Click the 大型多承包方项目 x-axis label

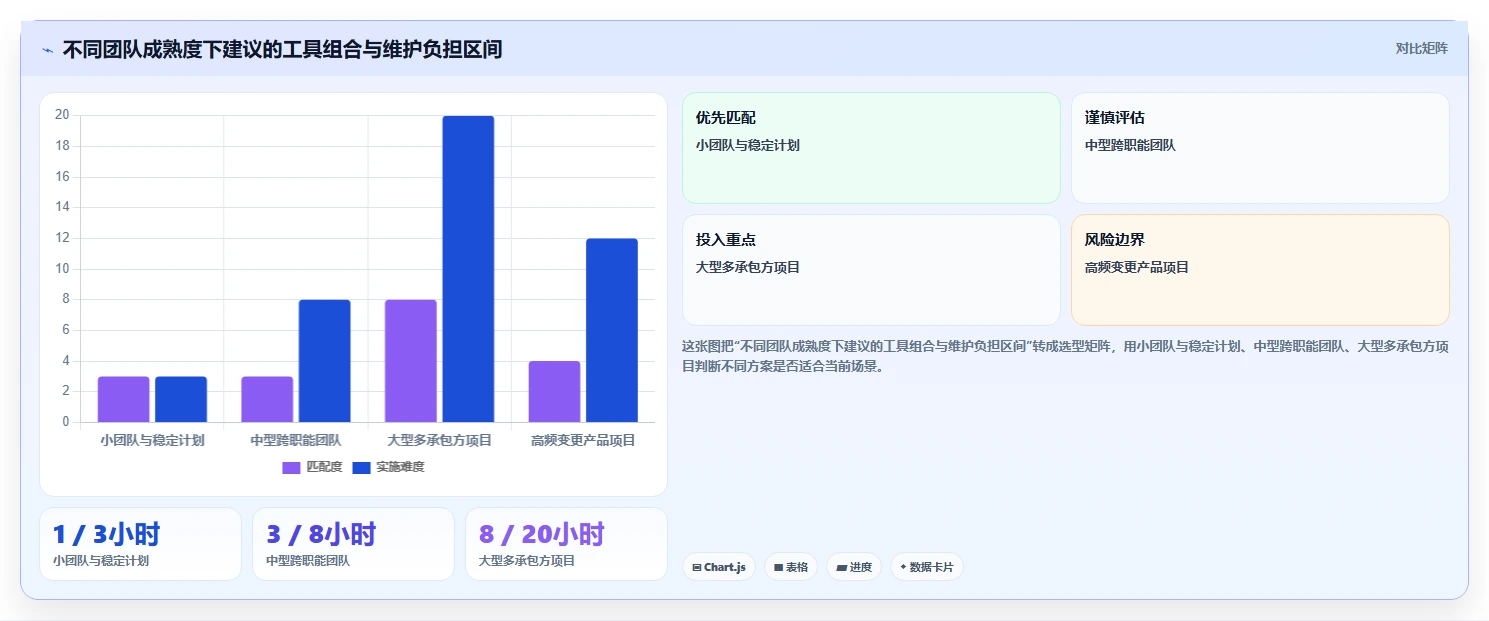click(440, 440)
